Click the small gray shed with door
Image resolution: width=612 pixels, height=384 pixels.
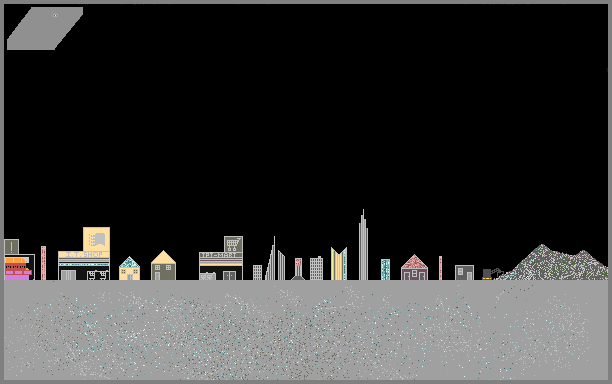(464, 272)
